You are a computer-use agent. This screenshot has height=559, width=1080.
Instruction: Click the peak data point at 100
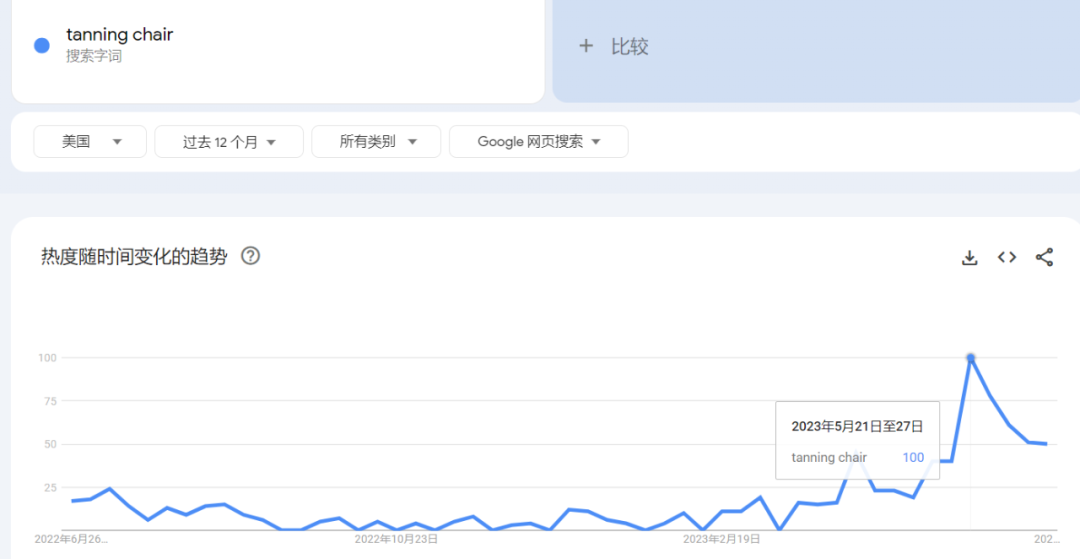pos(970,357)
